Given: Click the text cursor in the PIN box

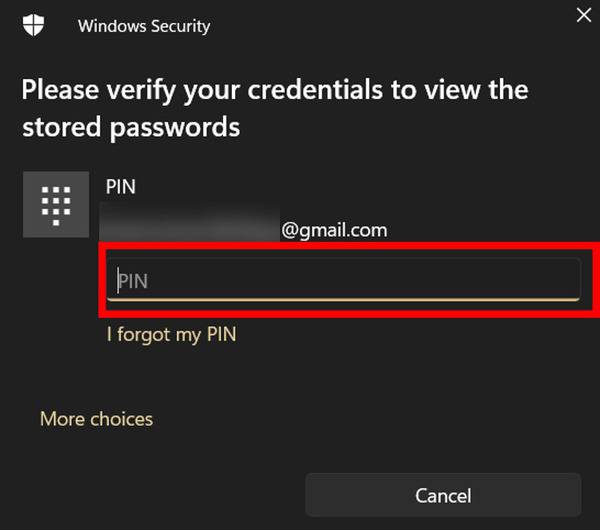Looking at the screenshot, I should 118,281.
